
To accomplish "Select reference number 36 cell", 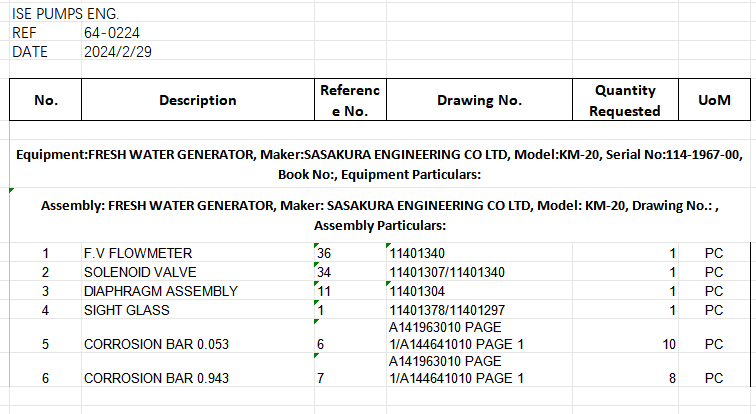I will 351,253.
